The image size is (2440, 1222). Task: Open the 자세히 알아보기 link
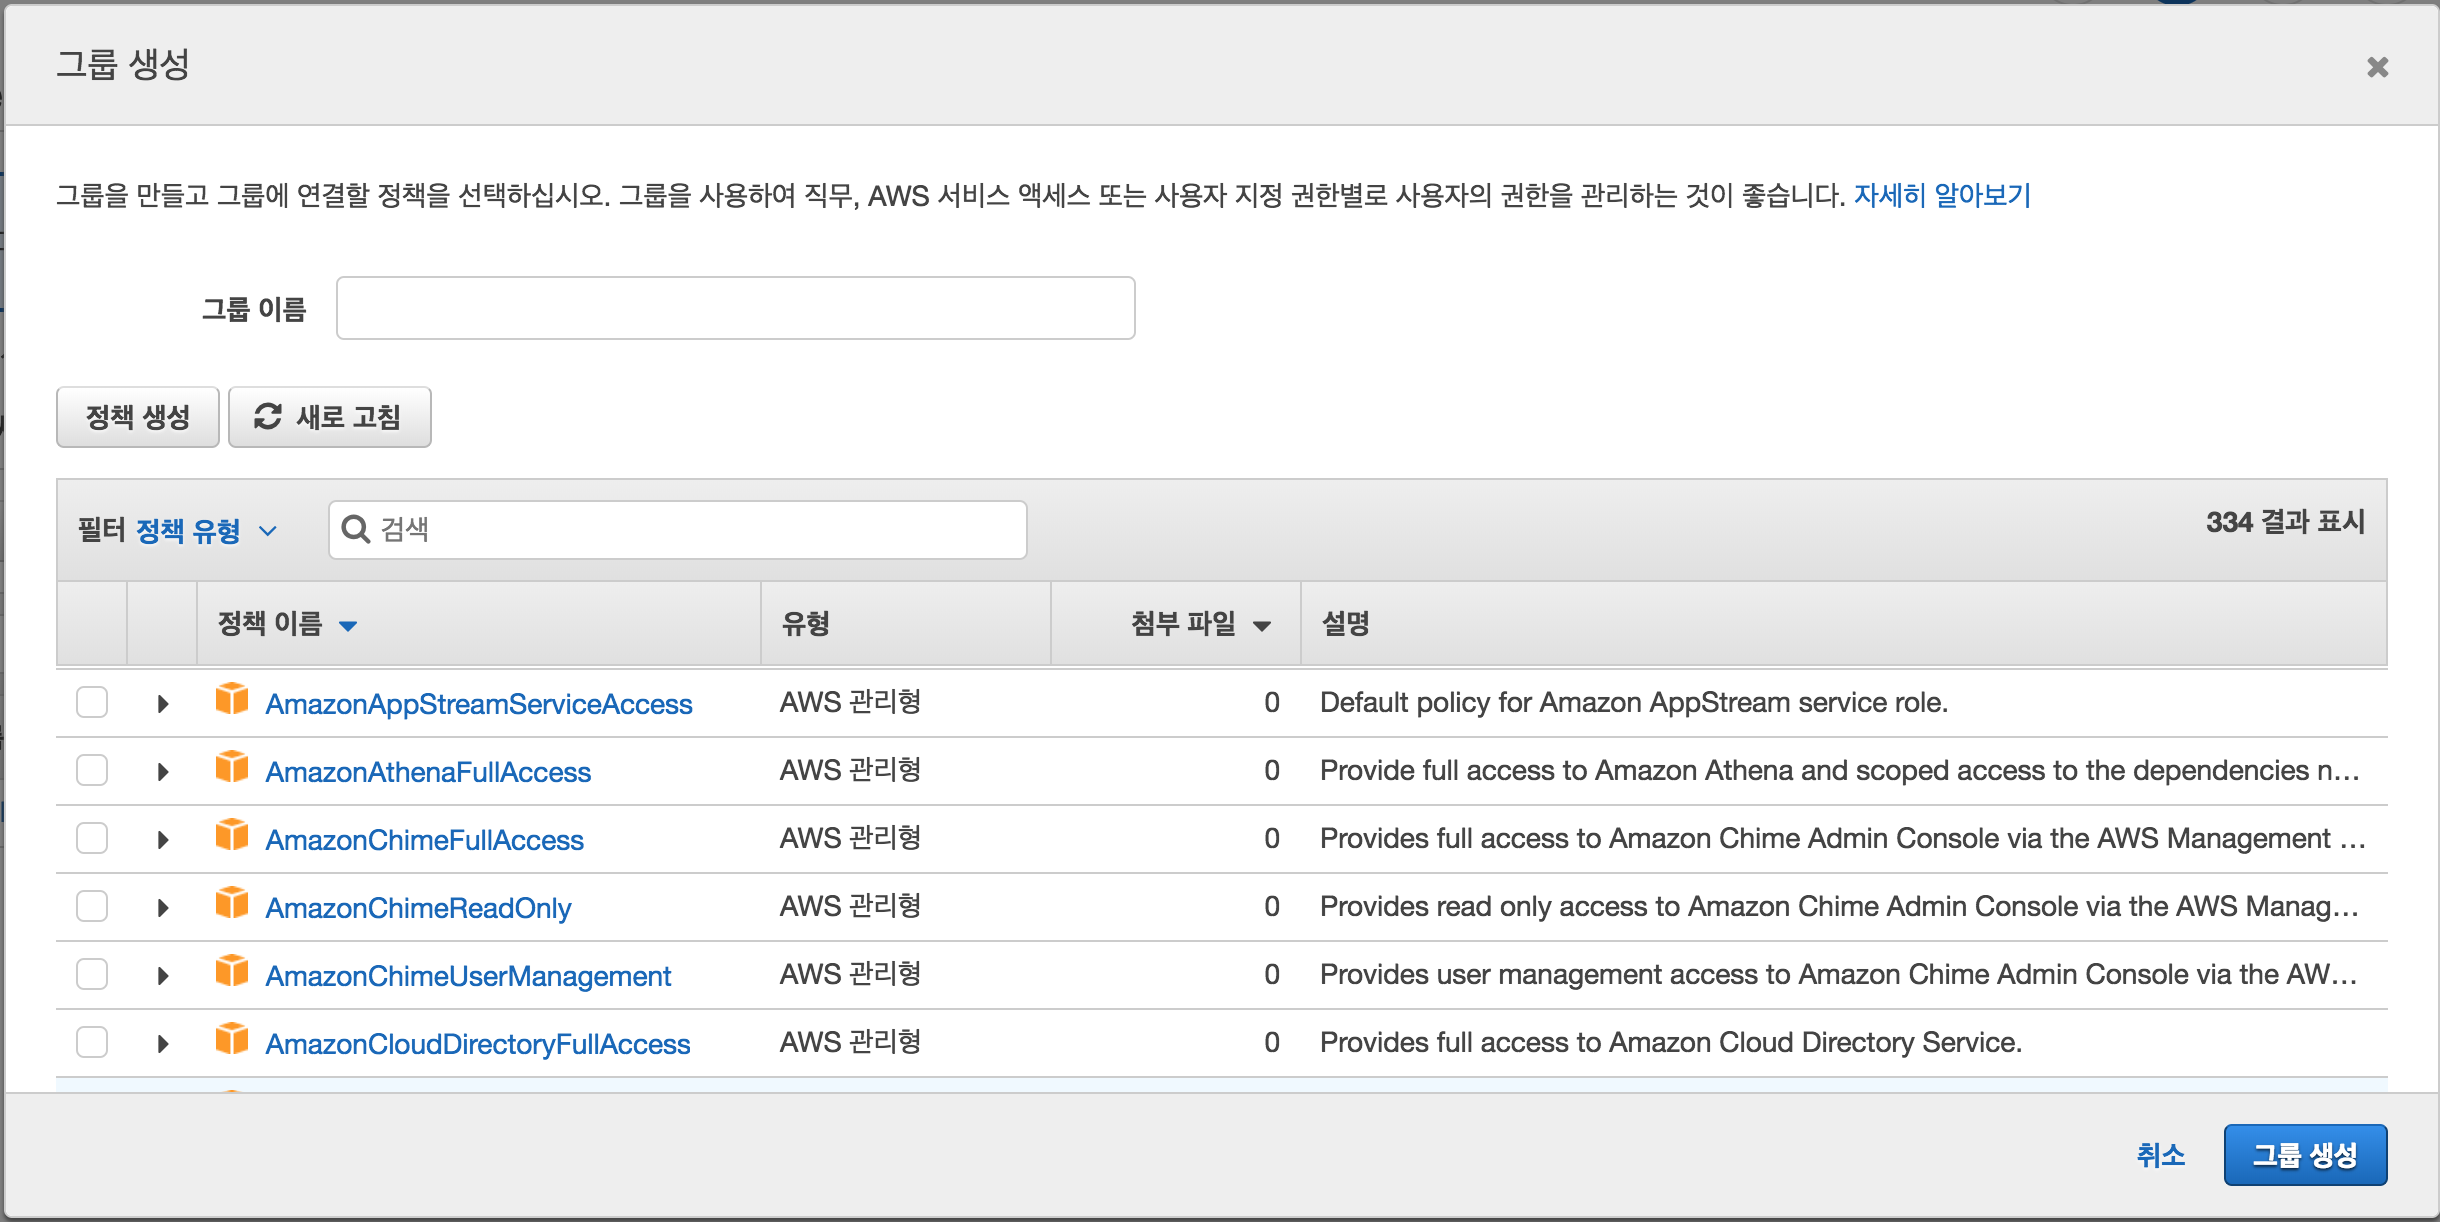(x=1941, y=195)
